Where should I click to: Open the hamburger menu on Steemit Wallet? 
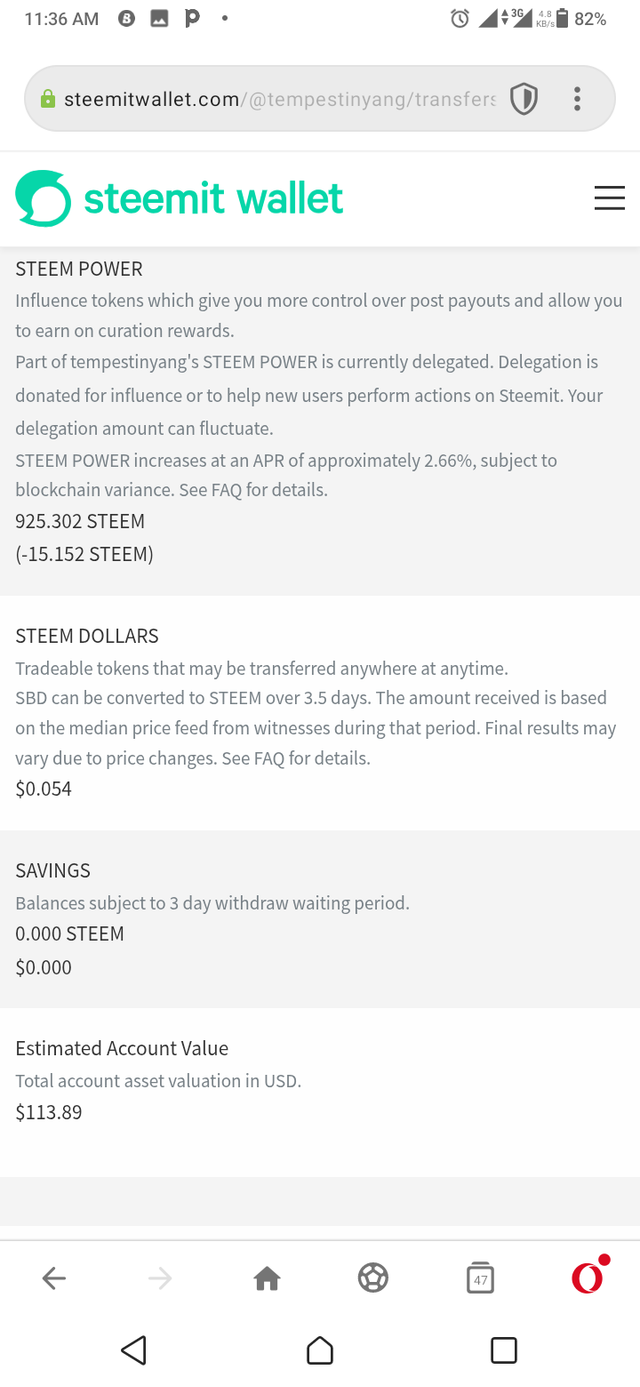[609, 198]
